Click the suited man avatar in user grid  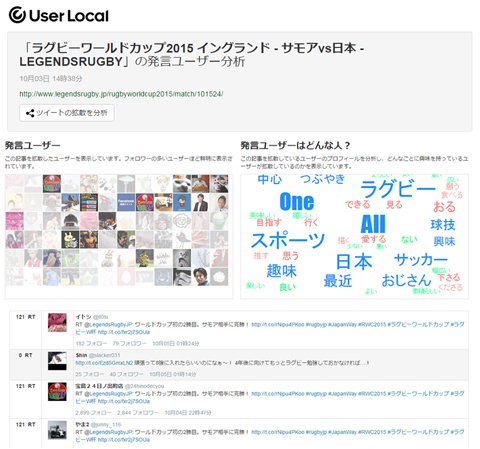[x=200, y=202]
